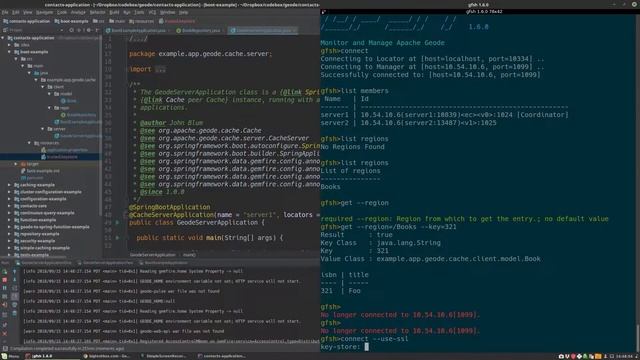Collapse the src folder arrow
This screenshot has height=360, width=640.
click(16, 59)
